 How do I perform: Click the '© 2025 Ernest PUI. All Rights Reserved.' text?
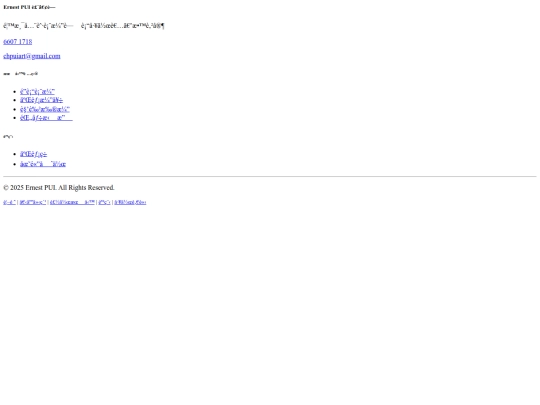coord(59,188)
